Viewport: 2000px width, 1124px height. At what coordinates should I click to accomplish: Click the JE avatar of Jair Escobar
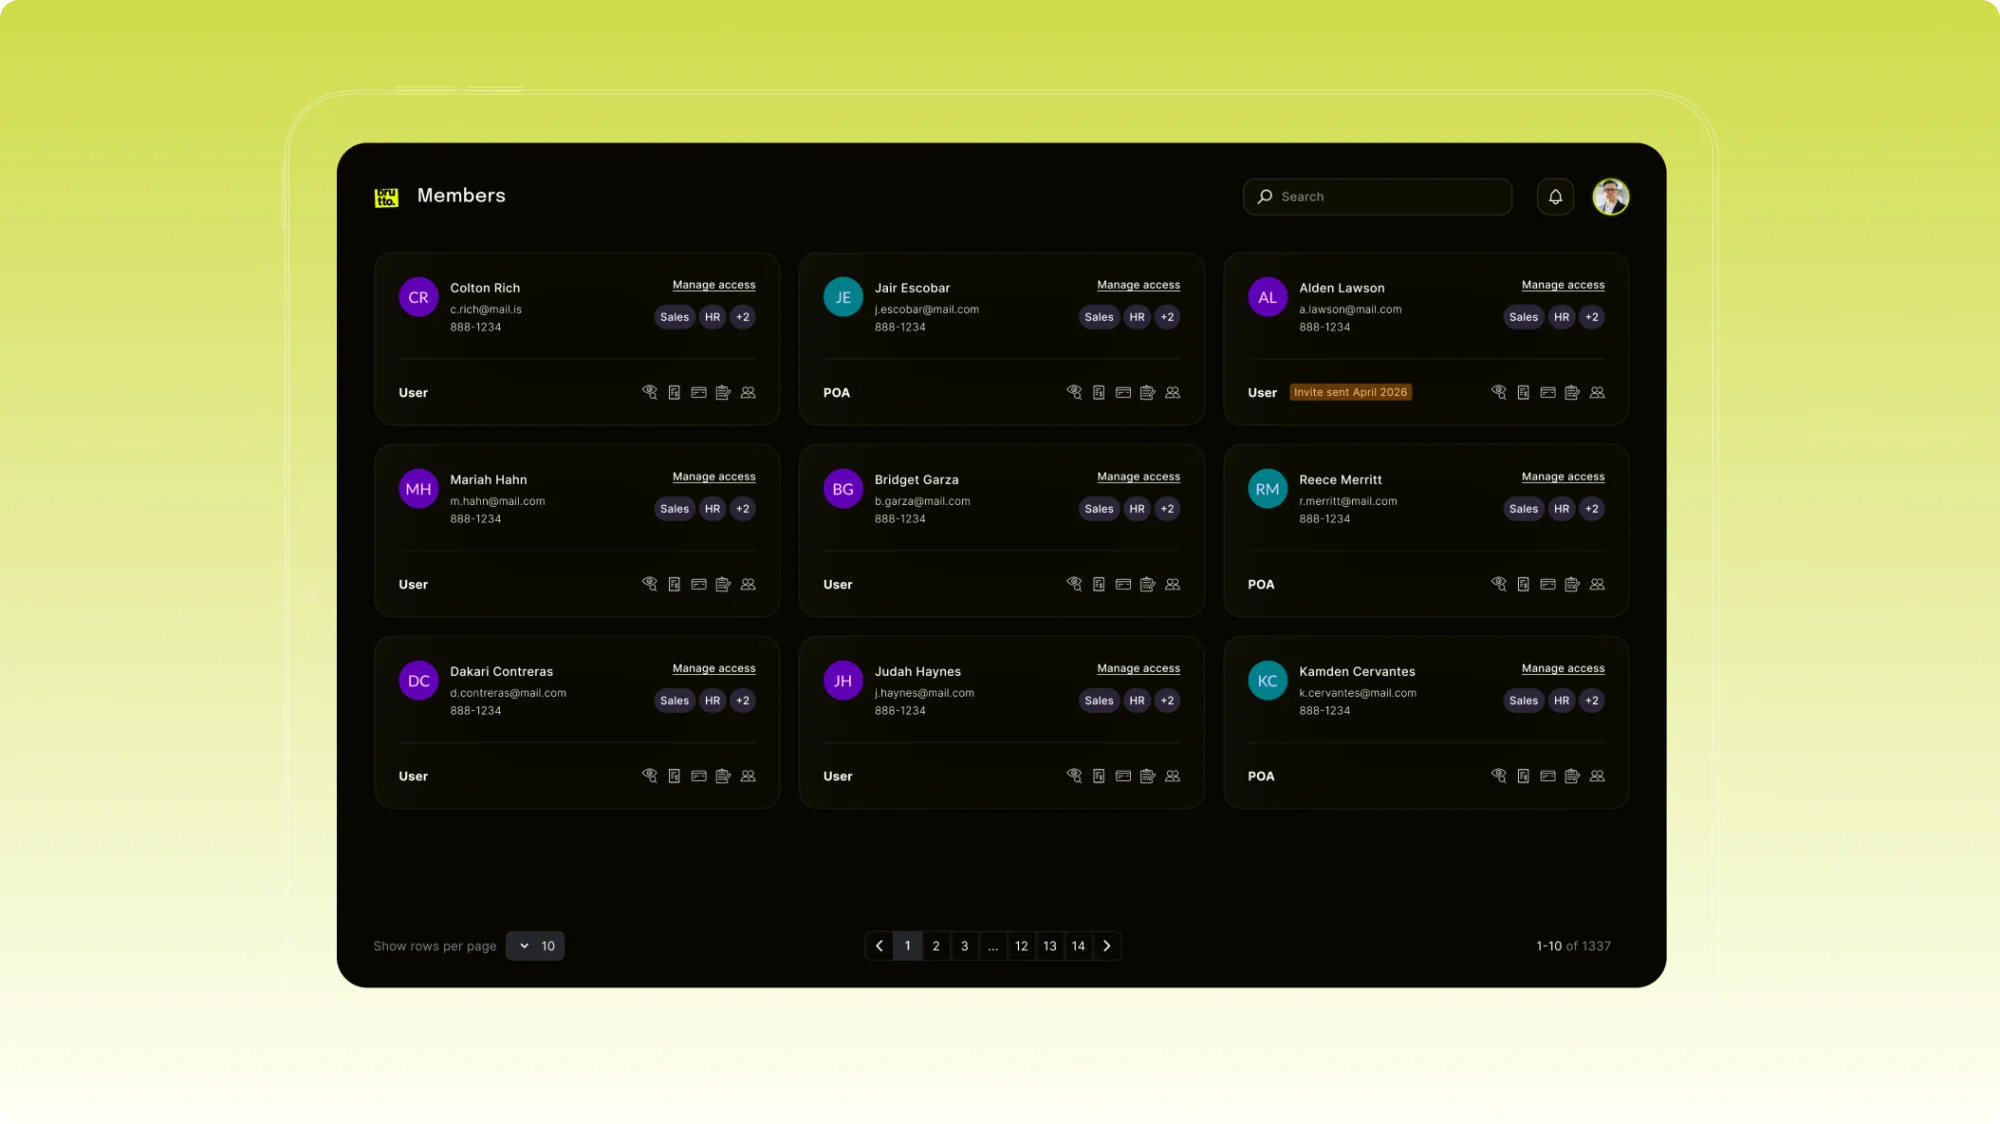(x=843, y=297)
